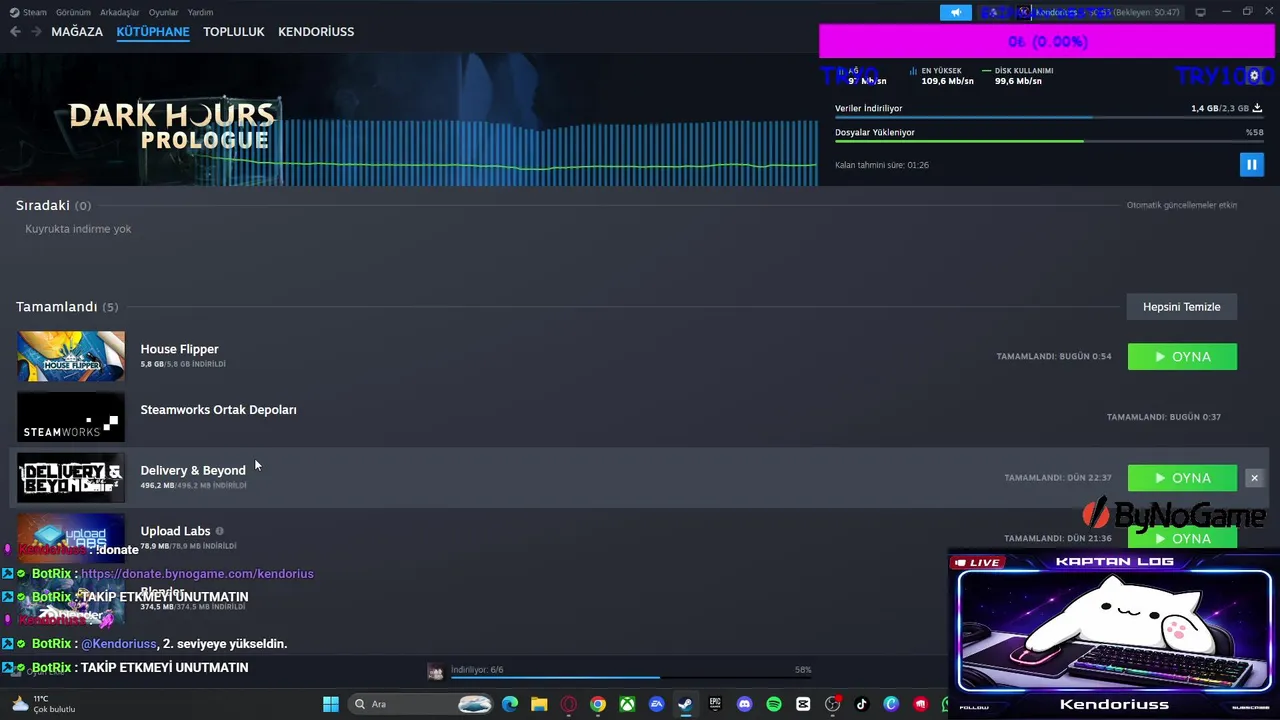Viewport: 1280px width, 720px height.
Task: Open the notifications bell icon
Action: pos(993,12)
